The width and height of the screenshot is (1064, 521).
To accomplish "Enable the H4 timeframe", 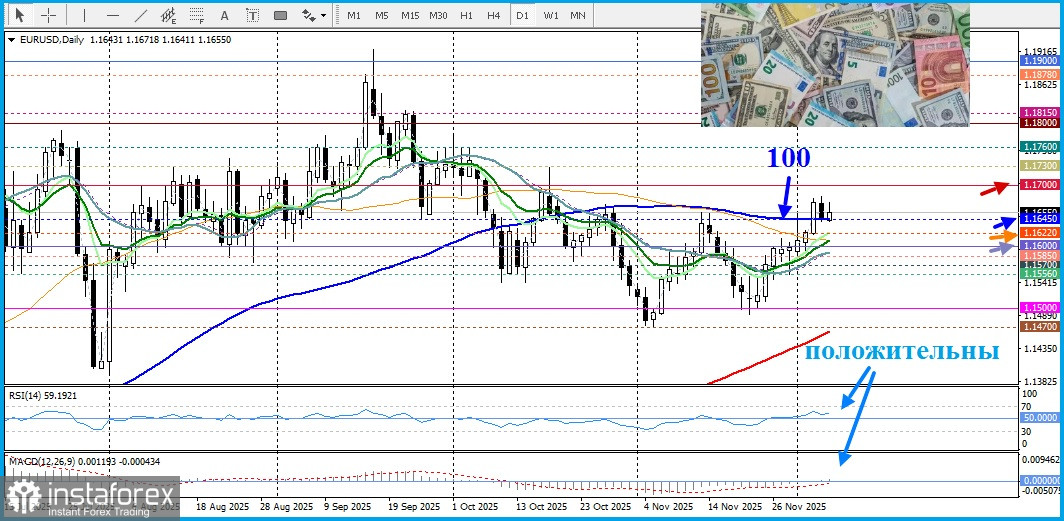I will coord(494,15).
